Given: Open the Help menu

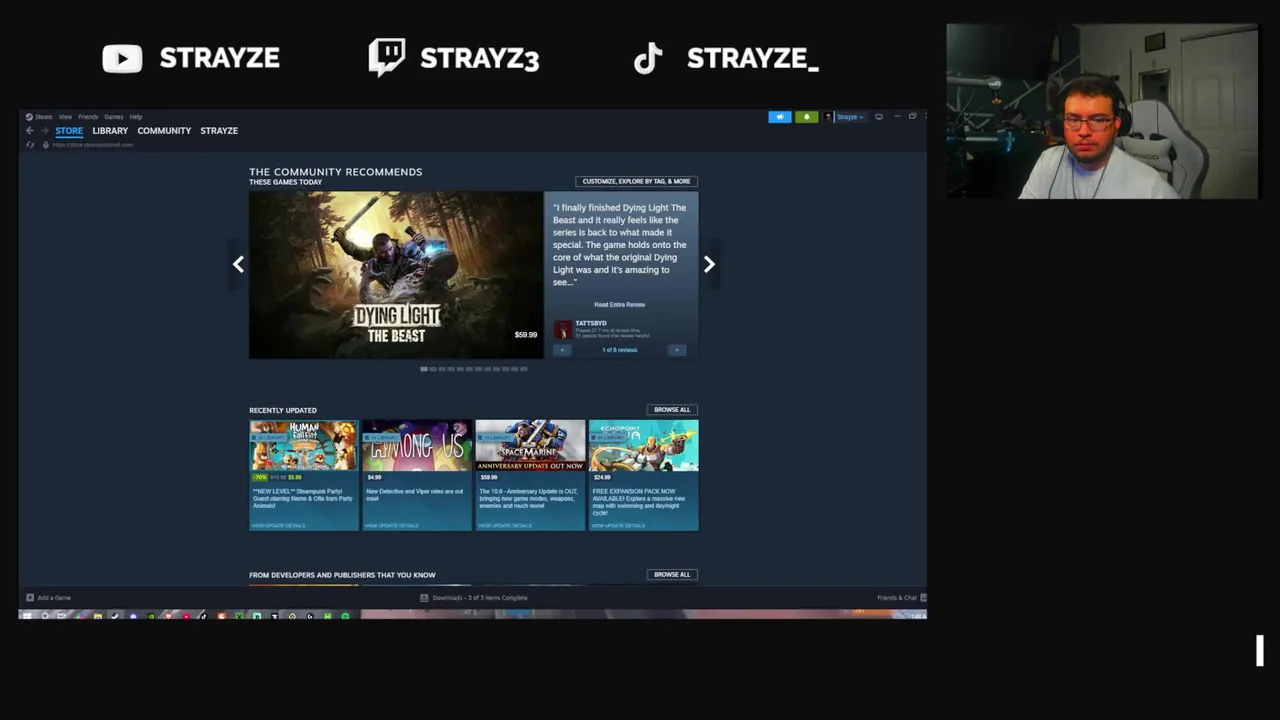Looking at the screenshot, I should (136, 117).
